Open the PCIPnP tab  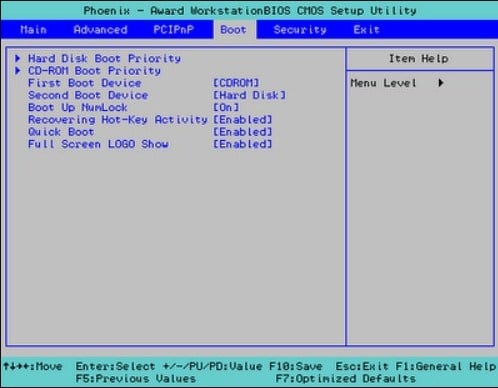[173, 30]
